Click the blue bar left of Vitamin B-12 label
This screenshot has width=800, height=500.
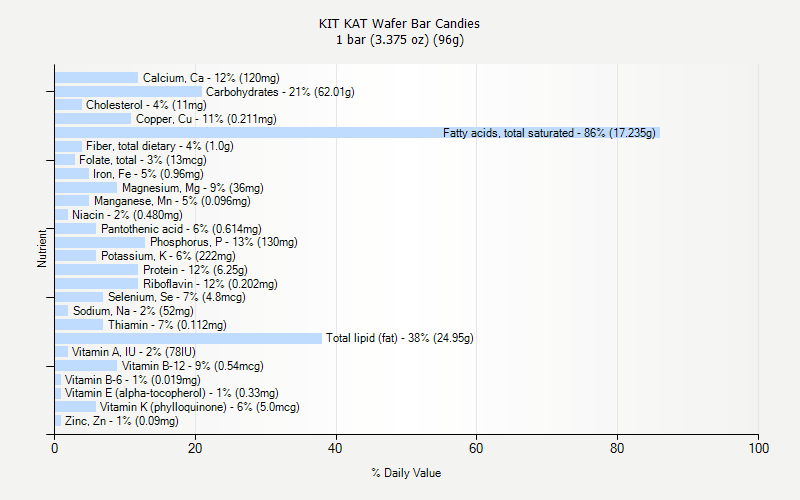pos(86,365)
